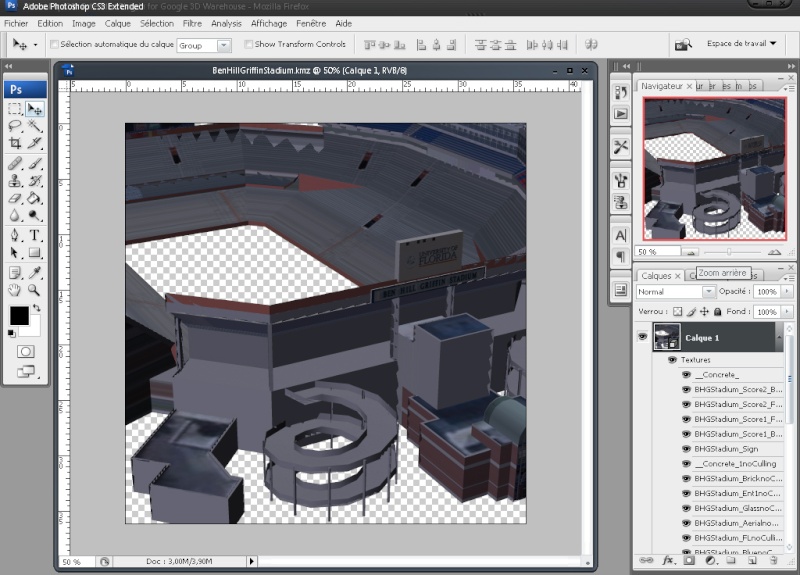Open the Calques panel options menu
This screenshot has height=575, width=800.
pos(789,278)
